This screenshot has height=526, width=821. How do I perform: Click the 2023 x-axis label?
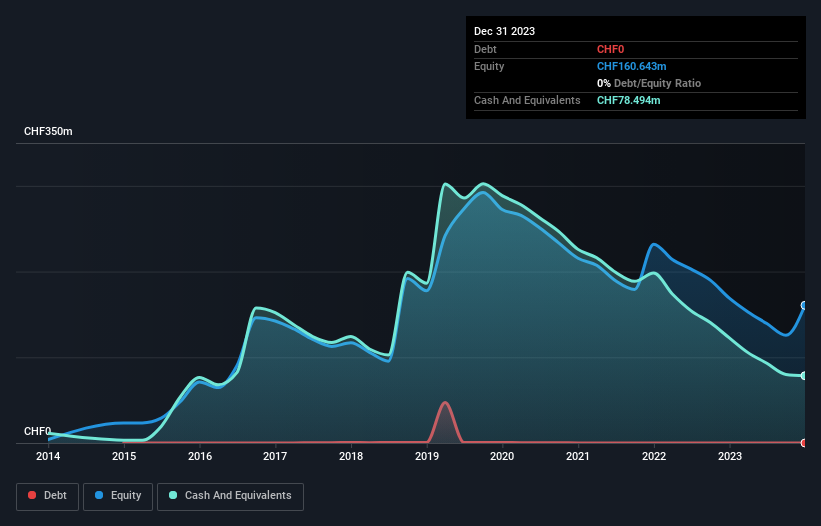click(730, 456)
